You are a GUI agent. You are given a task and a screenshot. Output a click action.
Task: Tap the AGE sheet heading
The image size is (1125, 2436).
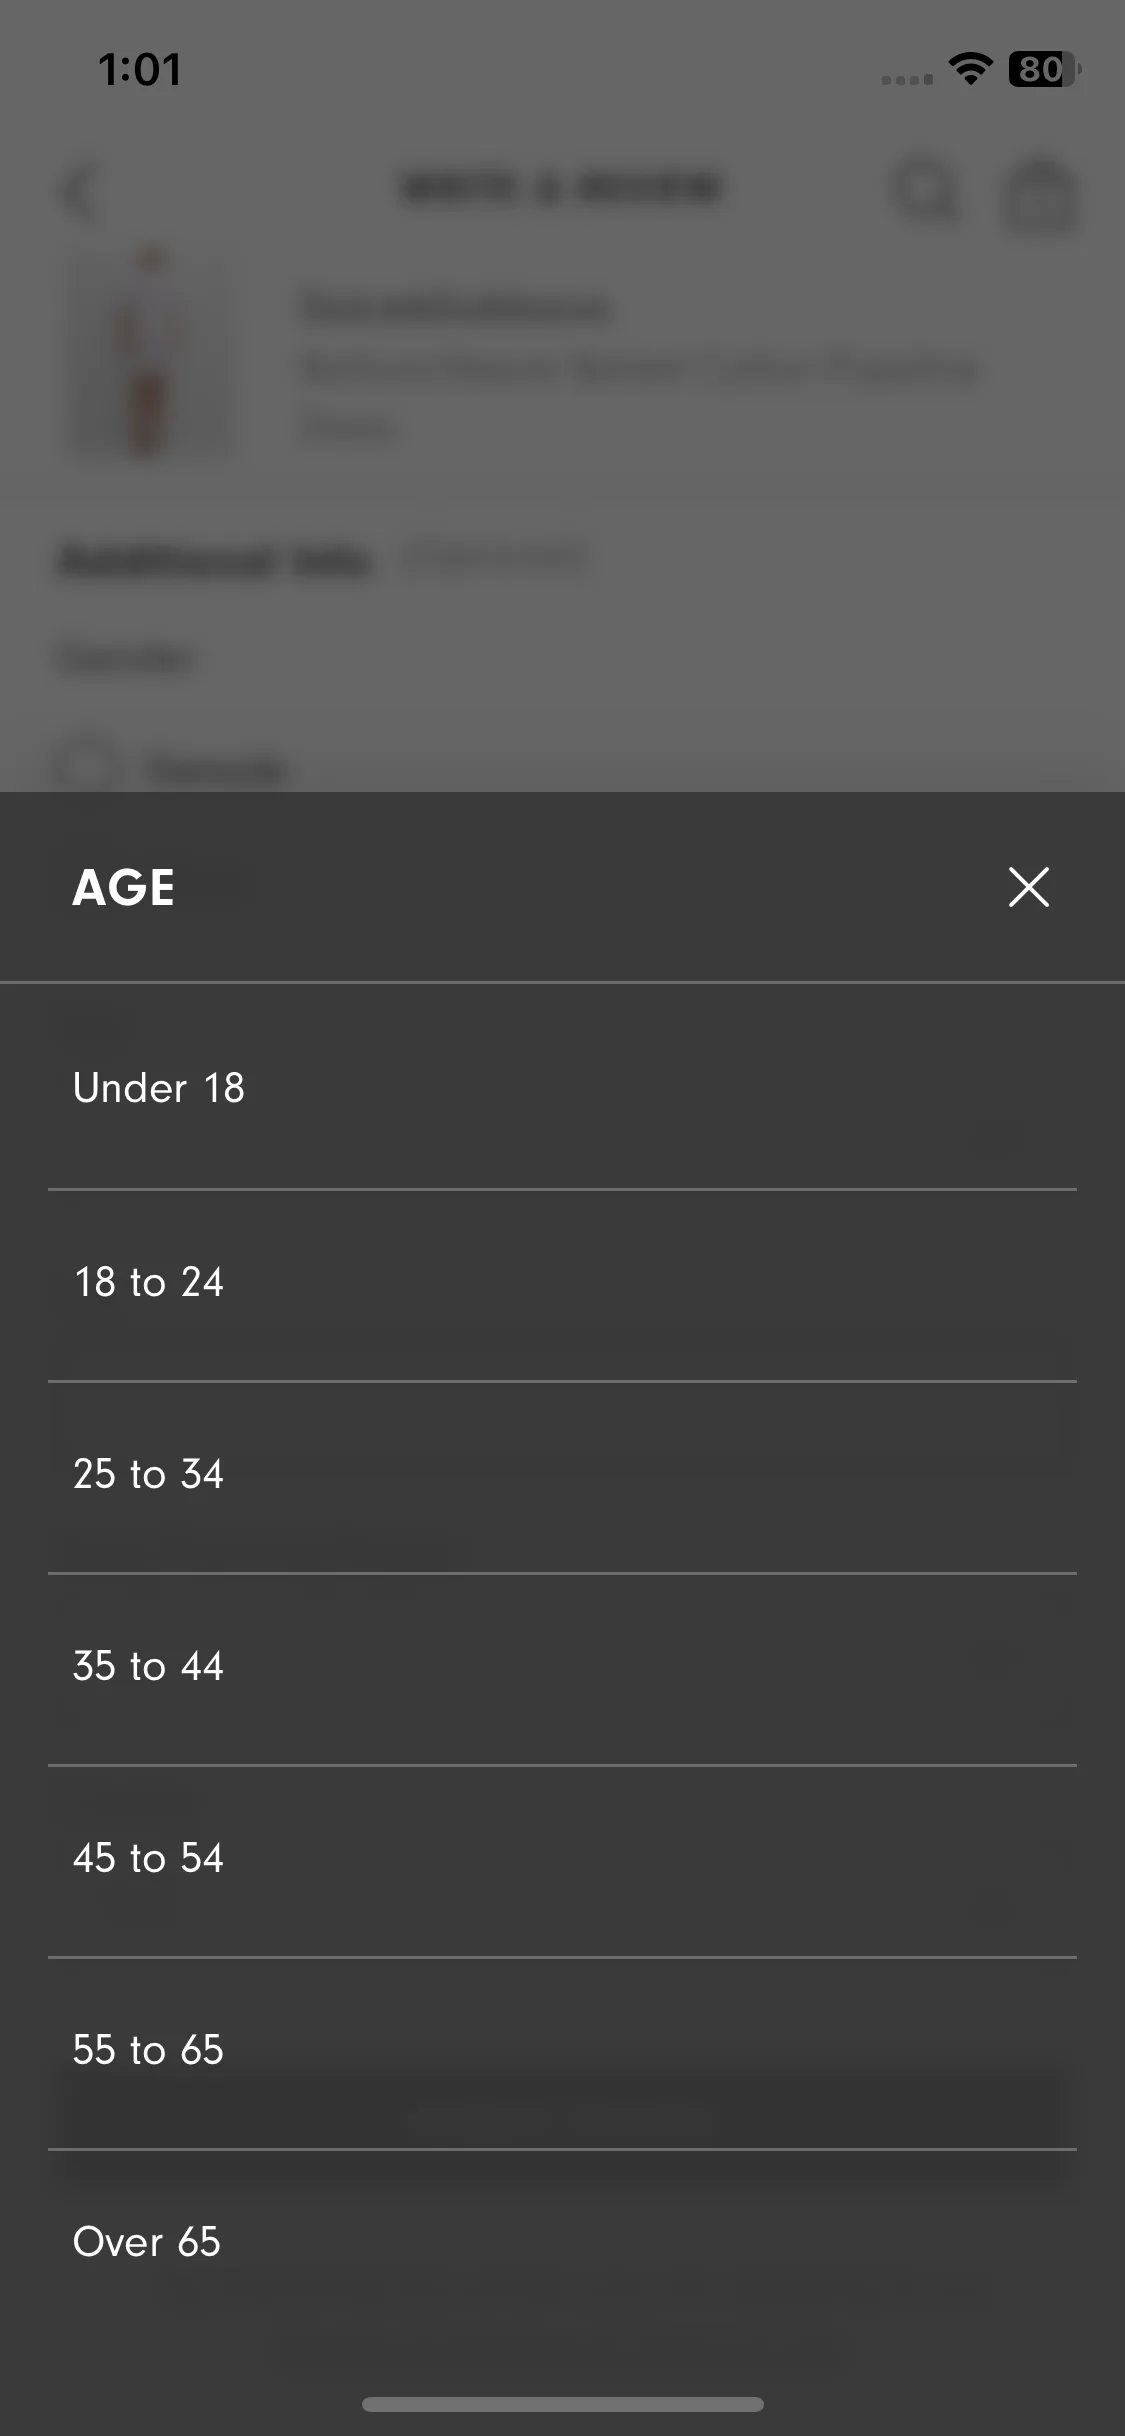click(x=124, y=887)
